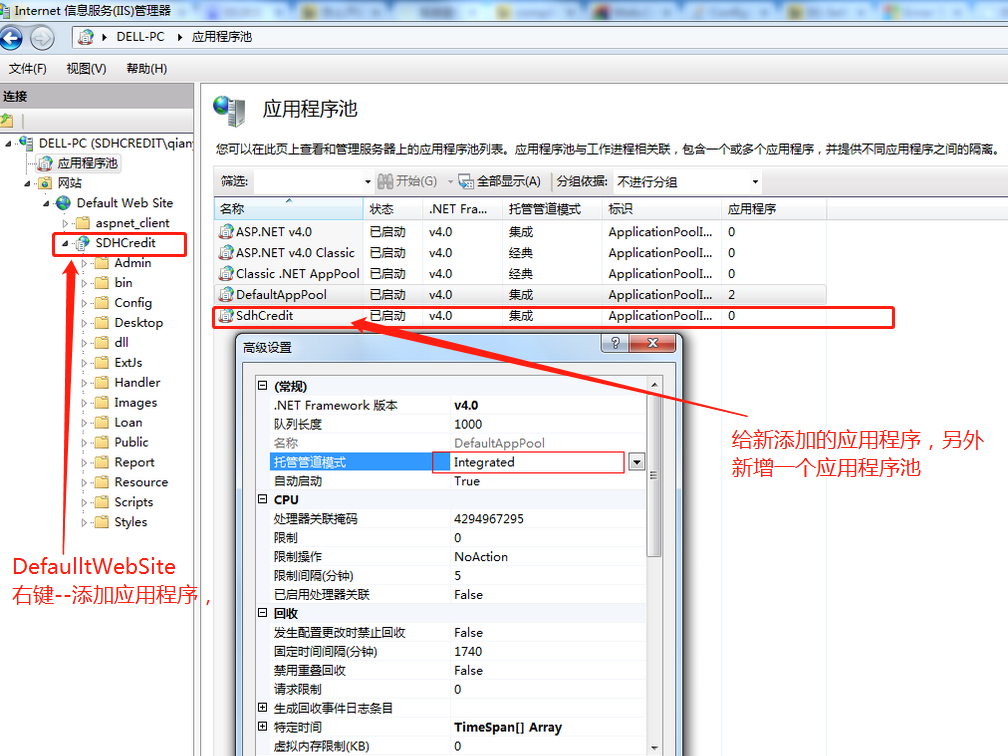Click the 全部显示(A) button
Screen dimensions: 1008x756
pos(500,181)
